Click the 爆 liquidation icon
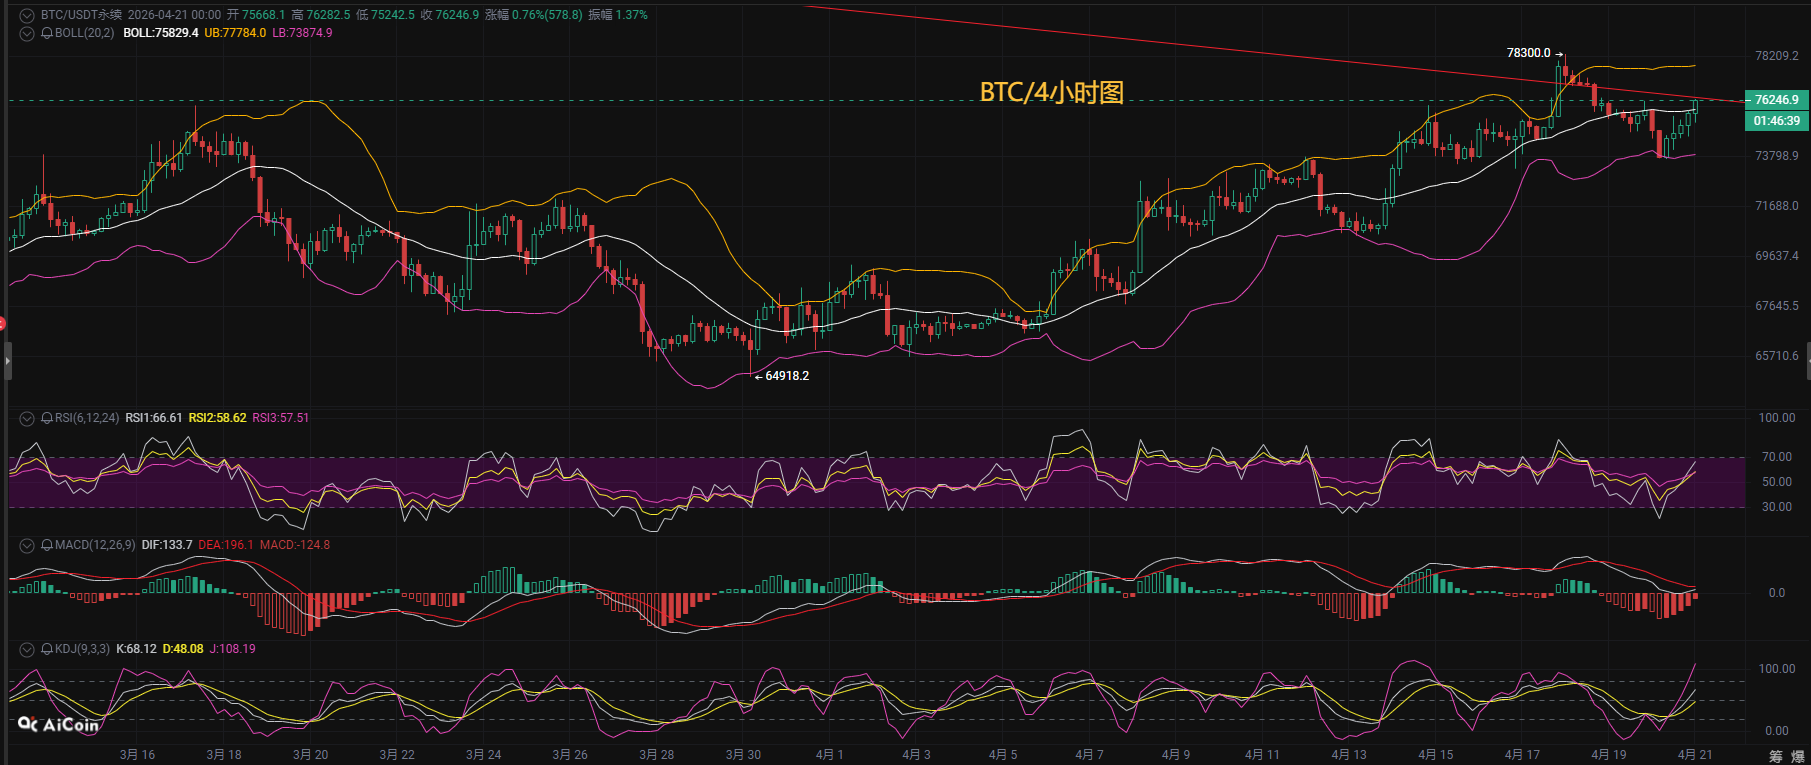This screenshot has height=765, width=1811. point(1797,756)
